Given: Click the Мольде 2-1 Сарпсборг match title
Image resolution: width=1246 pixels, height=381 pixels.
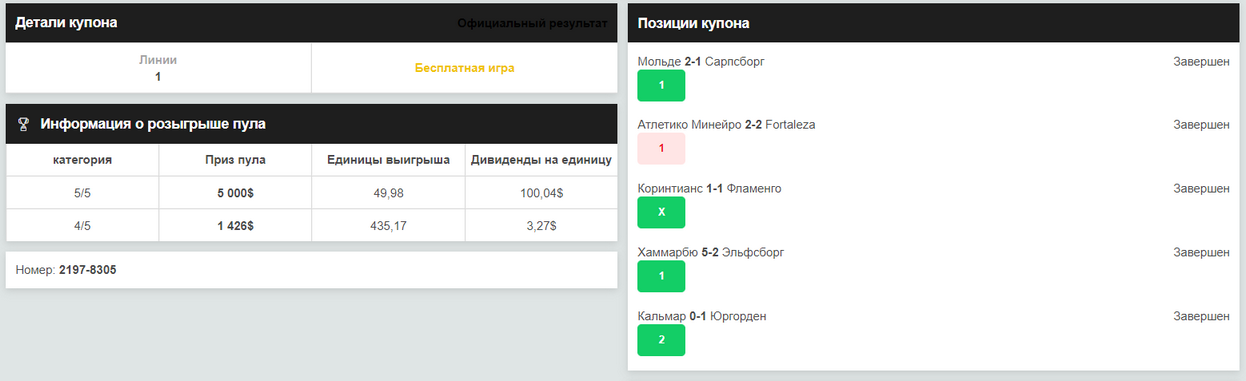Looking at the screenshot, I should 701,61.
